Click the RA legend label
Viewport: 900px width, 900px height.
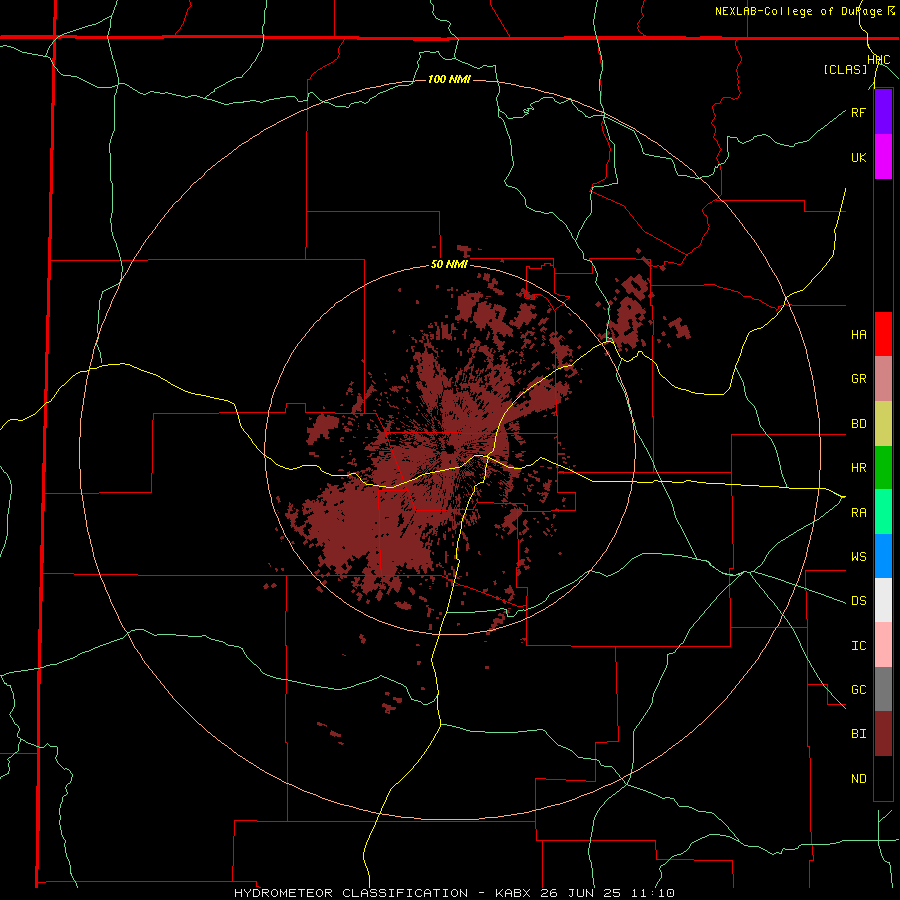(858, 513)
